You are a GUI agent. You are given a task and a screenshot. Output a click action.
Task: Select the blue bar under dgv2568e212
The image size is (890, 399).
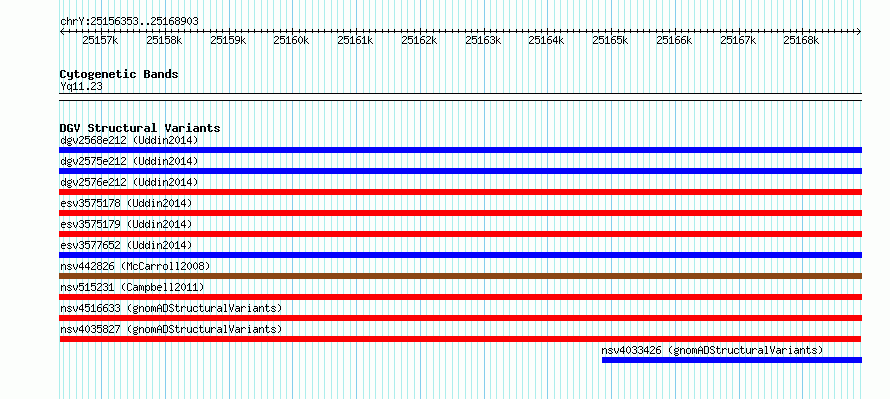[461, 150]
